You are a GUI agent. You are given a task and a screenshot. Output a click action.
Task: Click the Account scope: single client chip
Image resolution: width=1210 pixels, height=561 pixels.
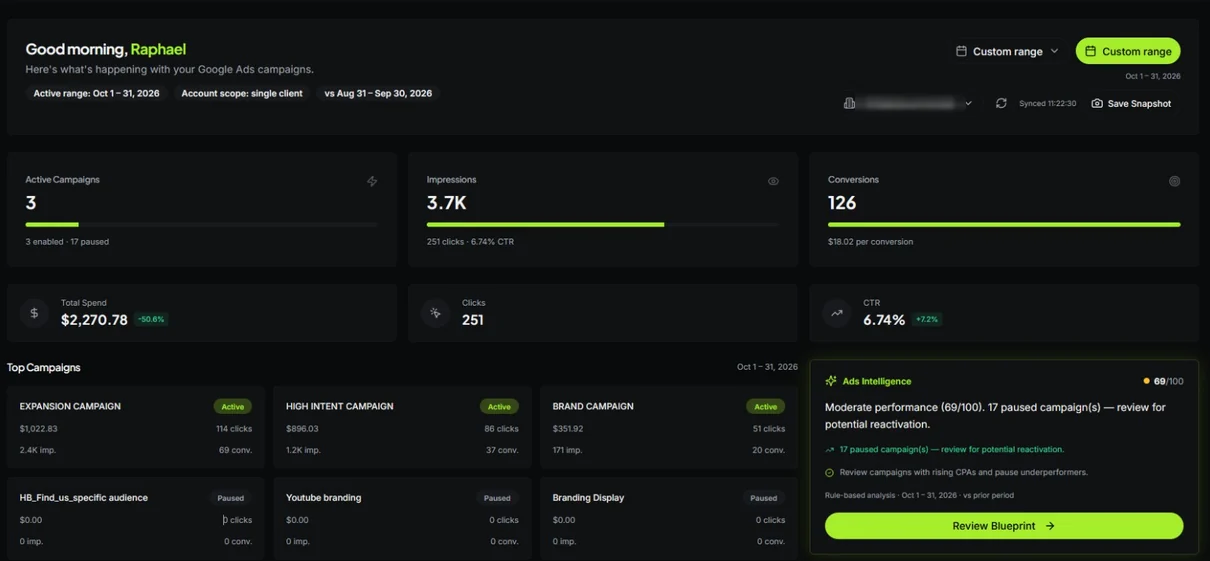click(242, 93)
